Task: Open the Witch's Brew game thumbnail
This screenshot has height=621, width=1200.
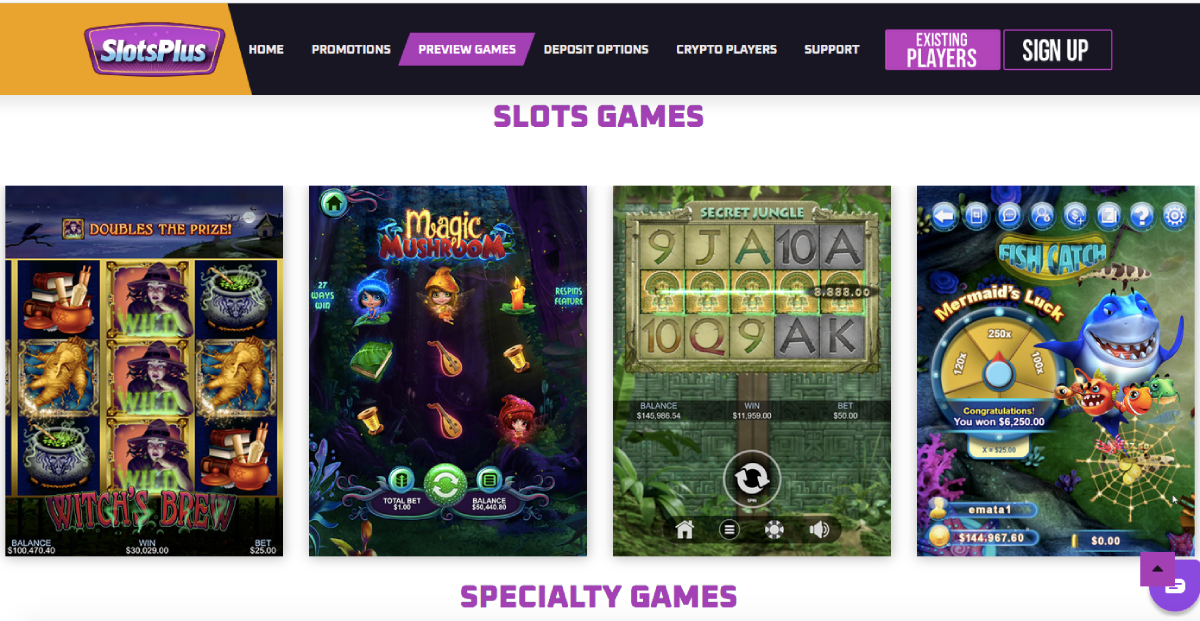Action: point(144,371)
